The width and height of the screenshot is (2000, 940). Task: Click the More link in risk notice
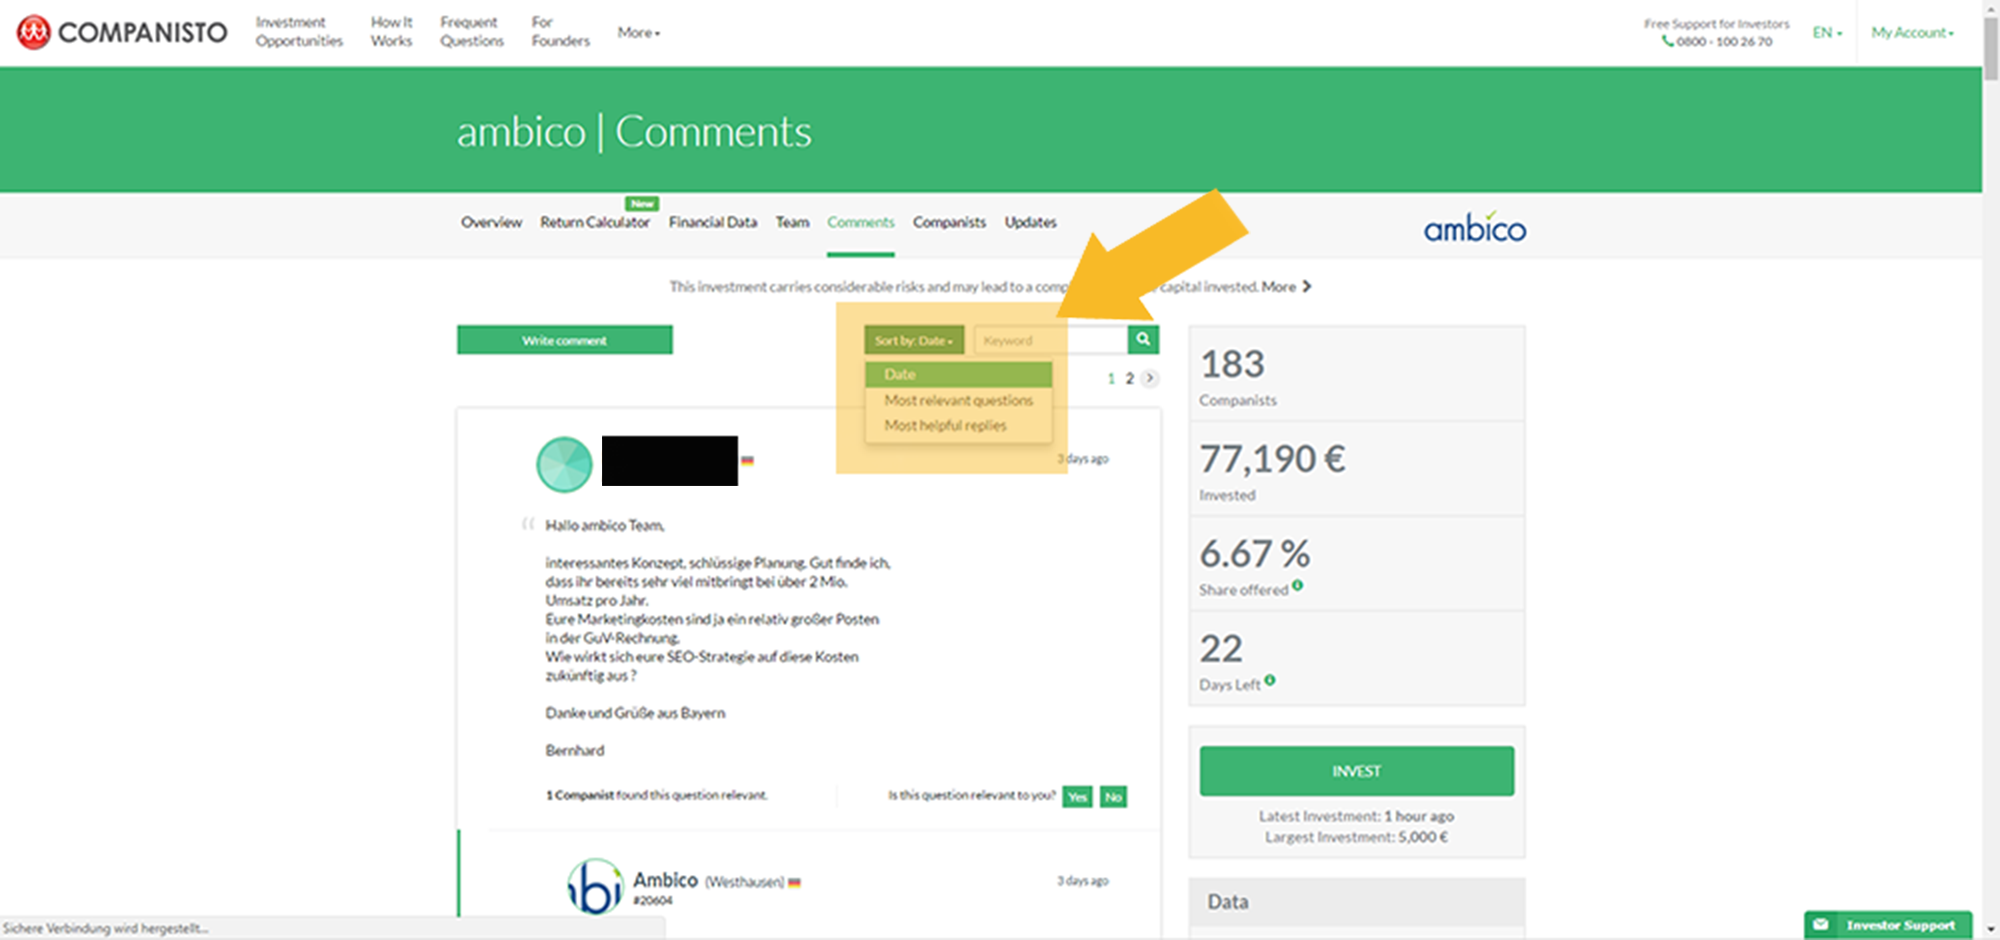coord(1278,287)
